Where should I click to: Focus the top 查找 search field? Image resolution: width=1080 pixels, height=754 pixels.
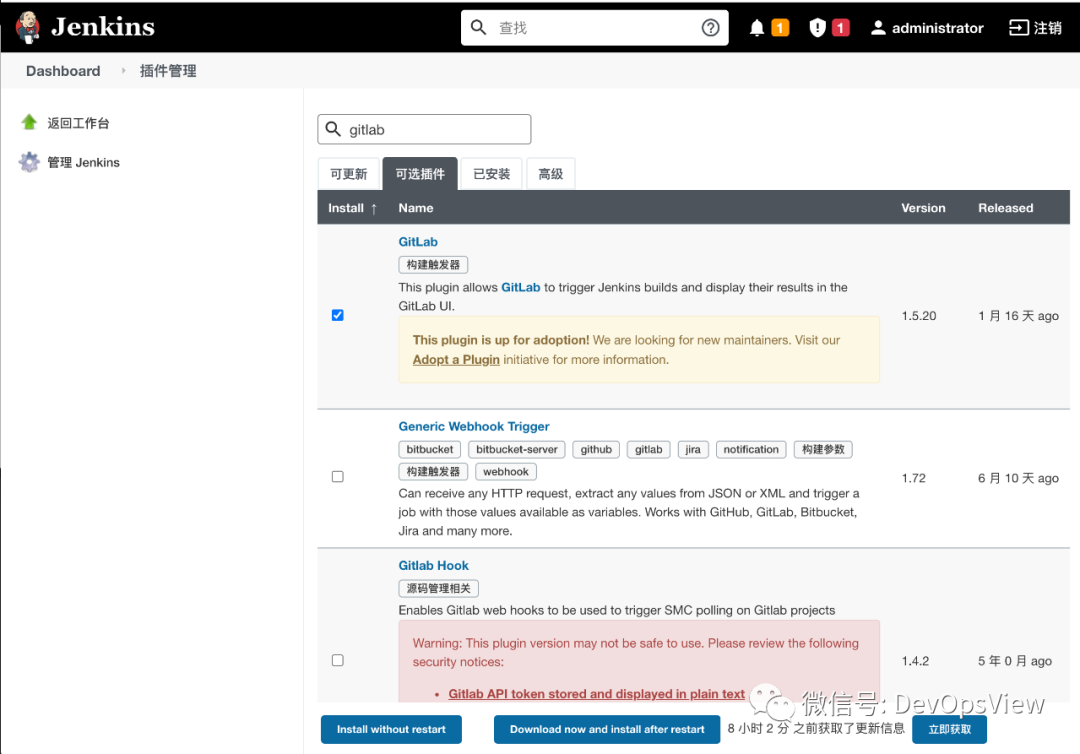pyautogui.click(x=594, y=28)
